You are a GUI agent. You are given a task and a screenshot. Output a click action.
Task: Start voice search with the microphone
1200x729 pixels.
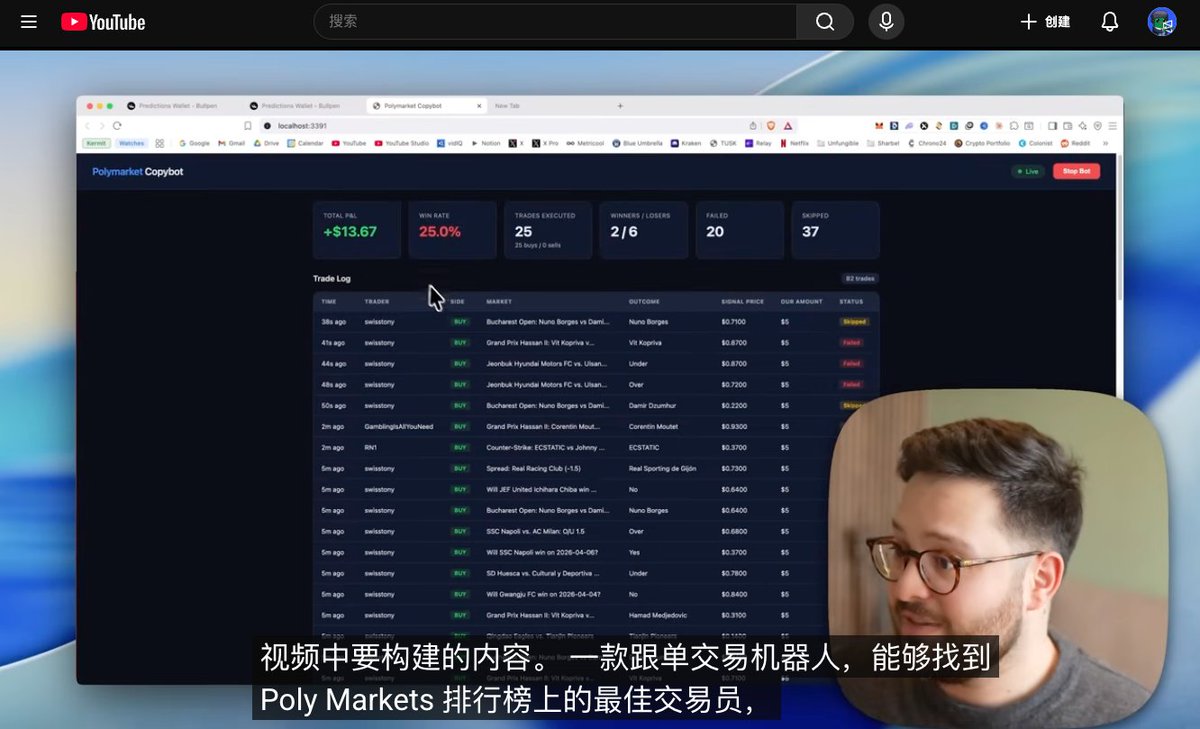886,21
